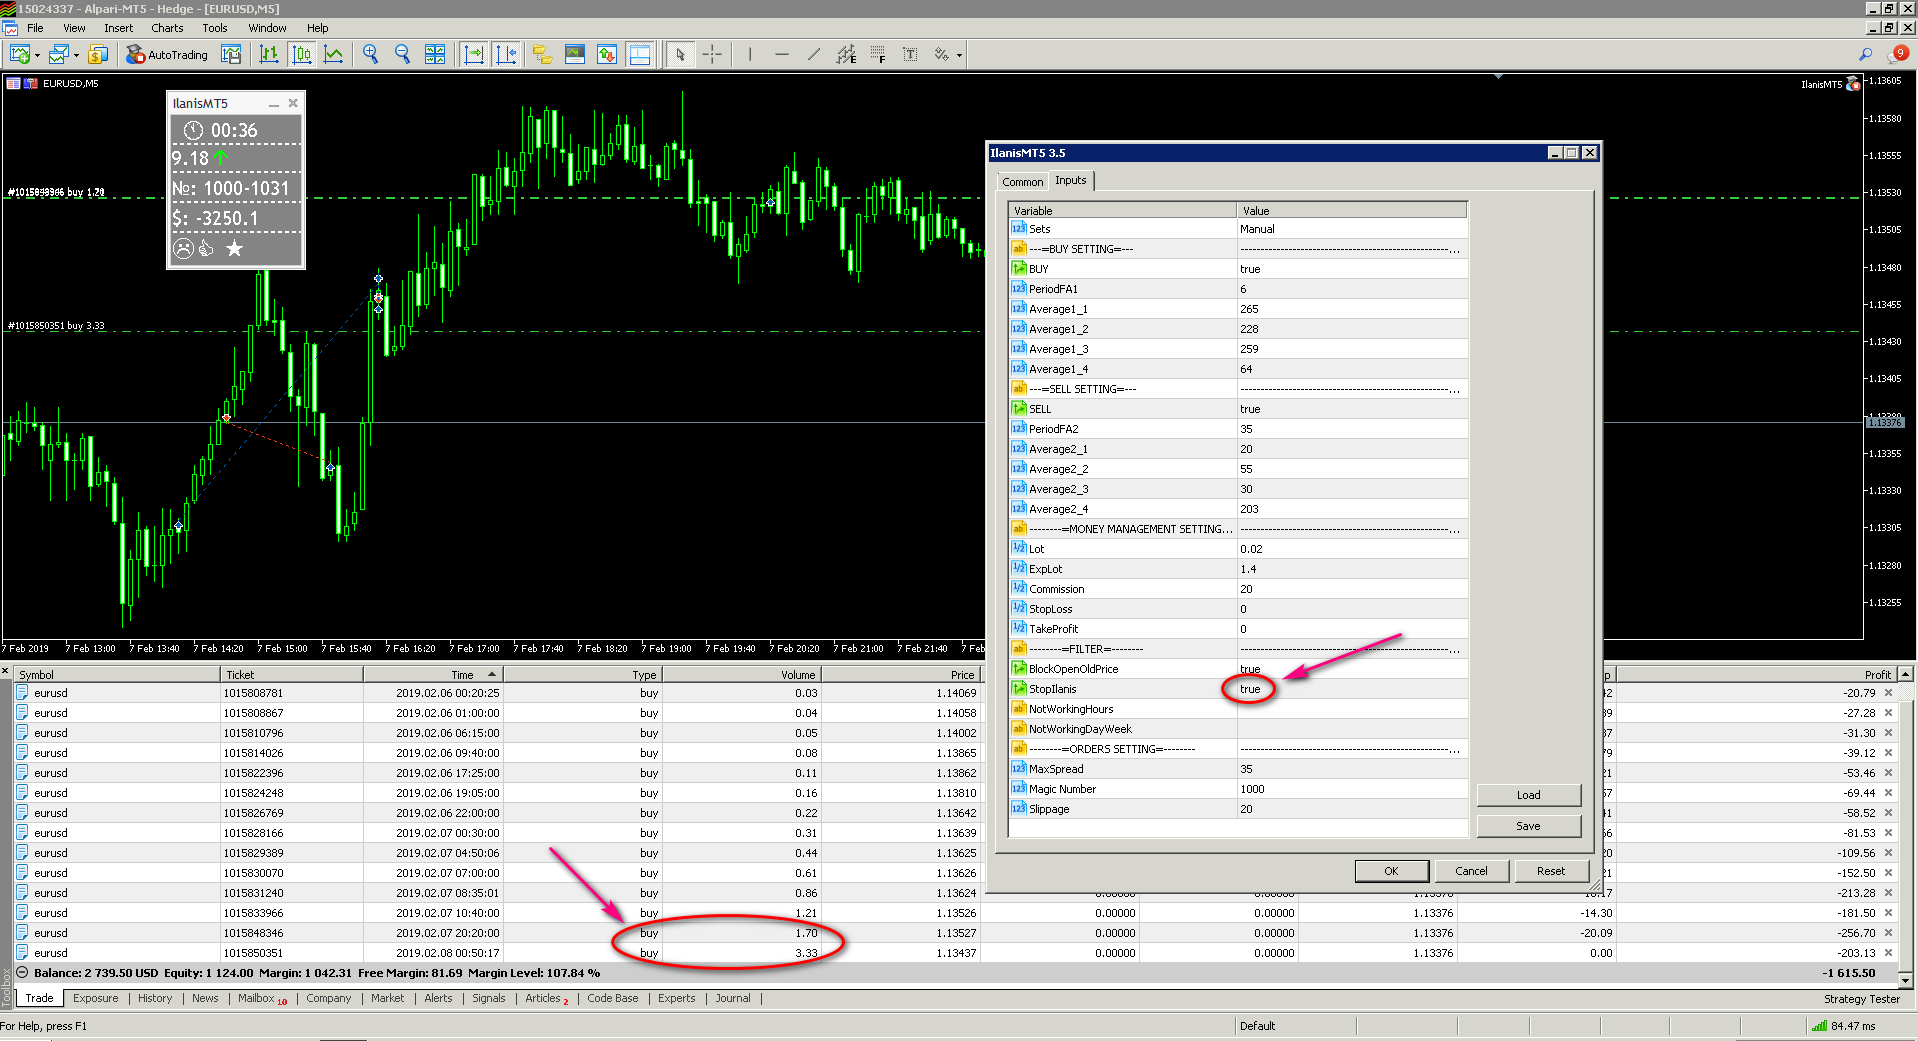
Task: Select the Crosshair tool
Action: click(712, 55)
